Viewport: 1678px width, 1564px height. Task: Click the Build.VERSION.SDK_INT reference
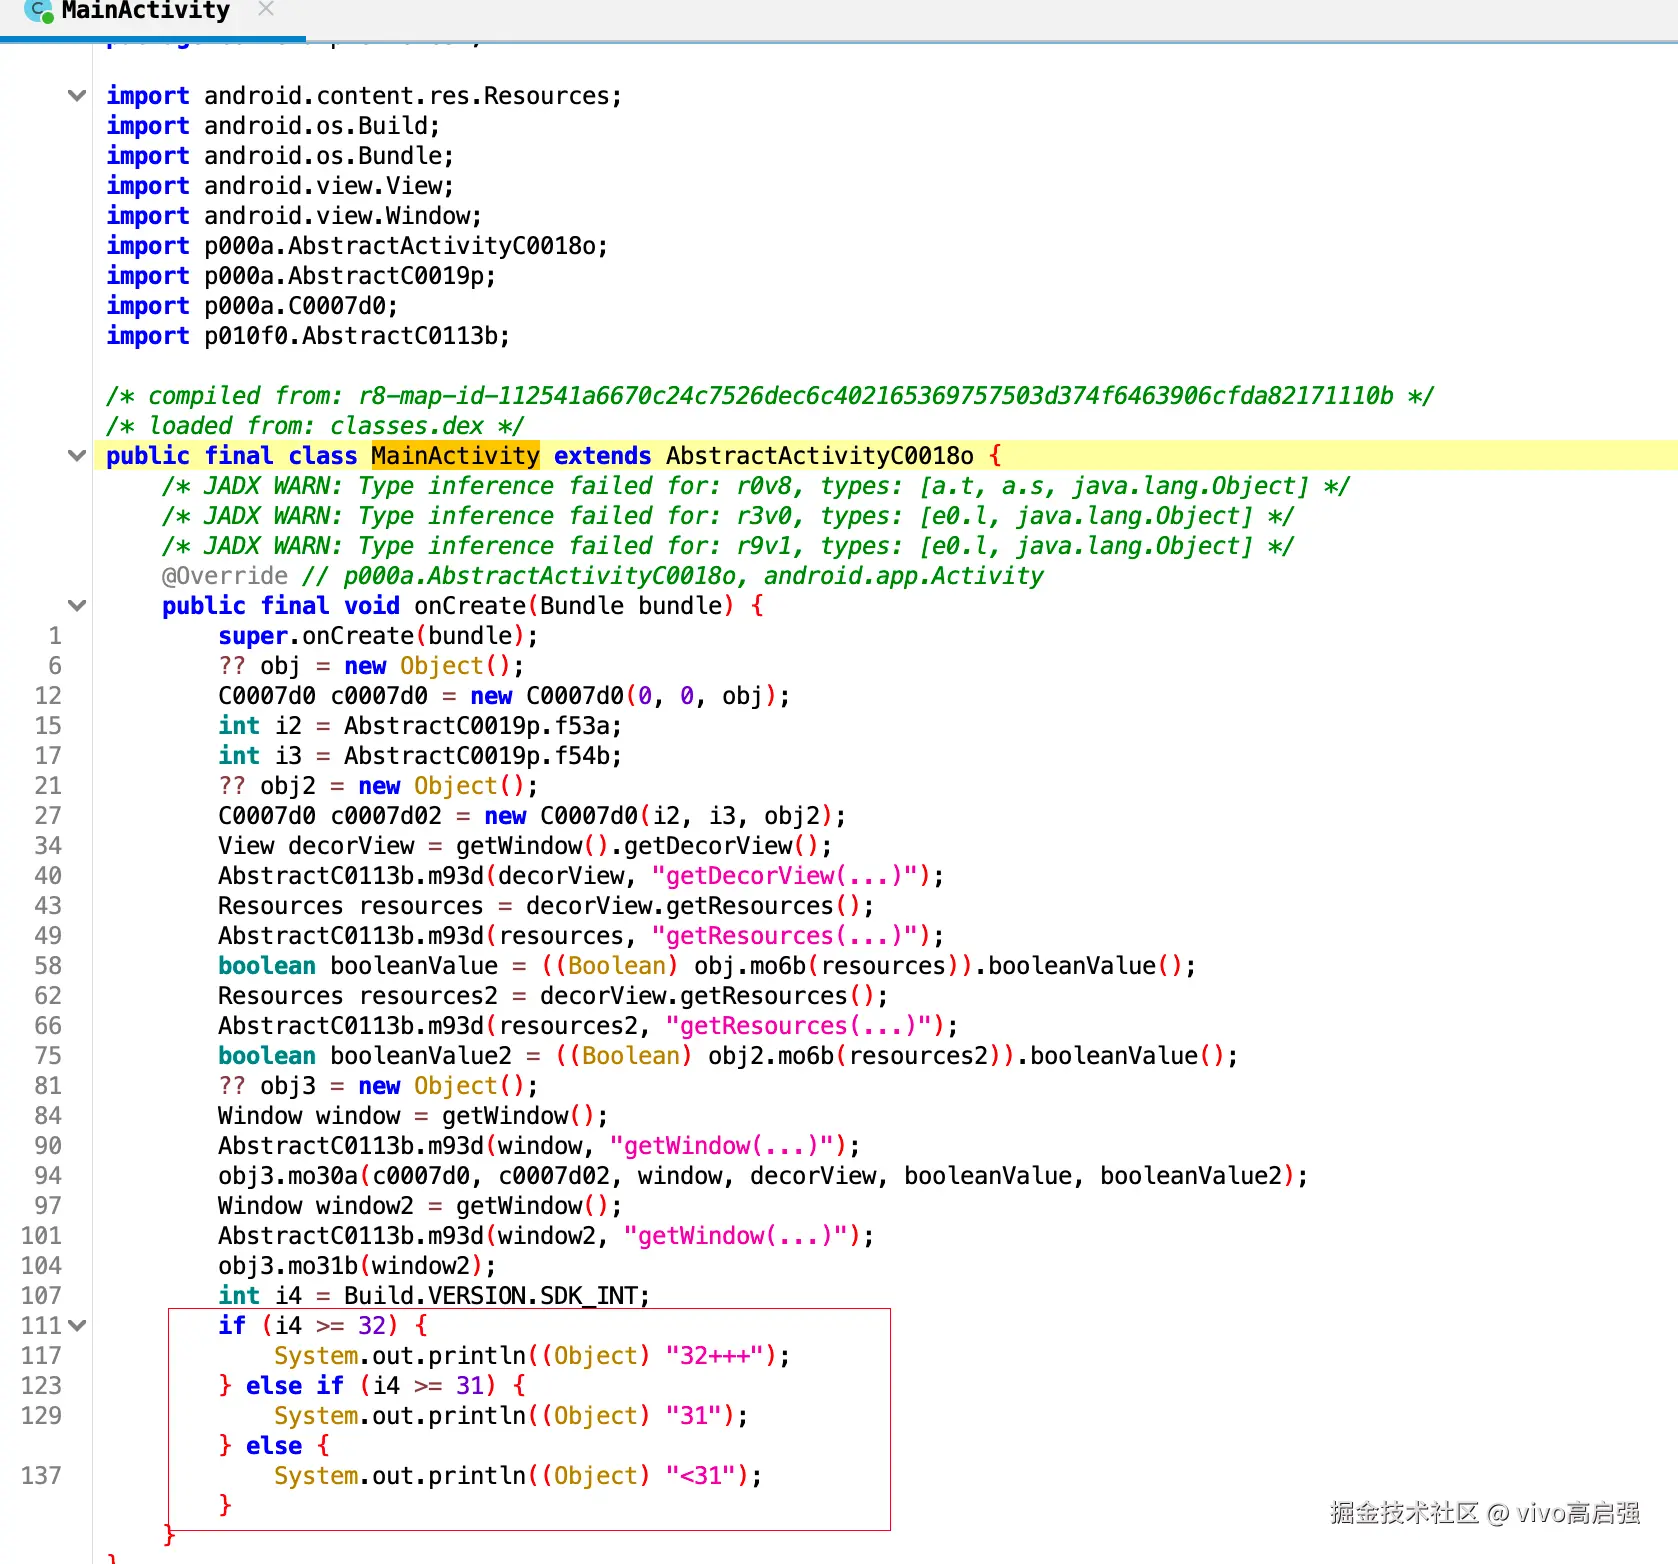(x=491, y=1296)
